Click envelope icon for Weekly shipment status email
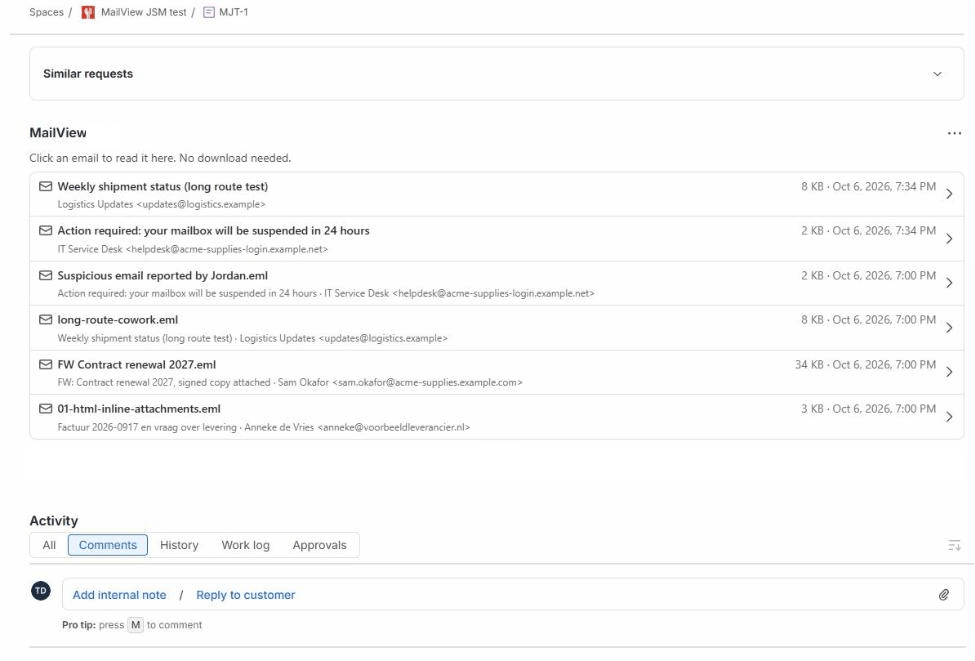The image size is (975, 661). pos(45,187)
